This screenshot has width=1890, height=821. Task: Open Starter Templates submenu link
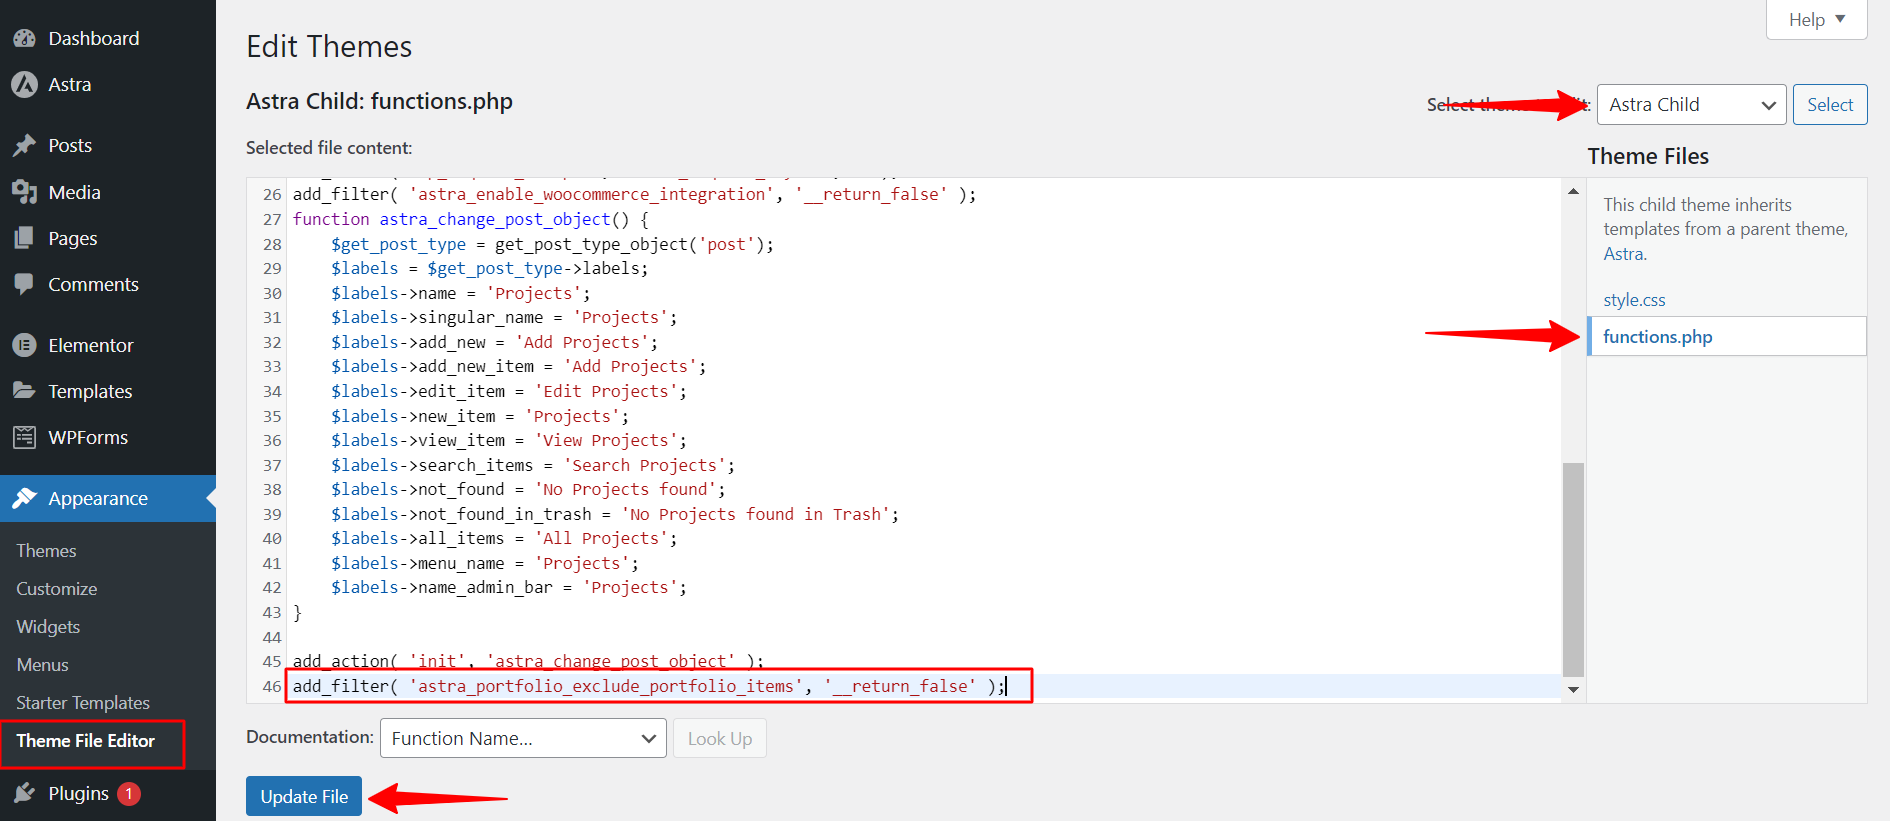point(83,703)
